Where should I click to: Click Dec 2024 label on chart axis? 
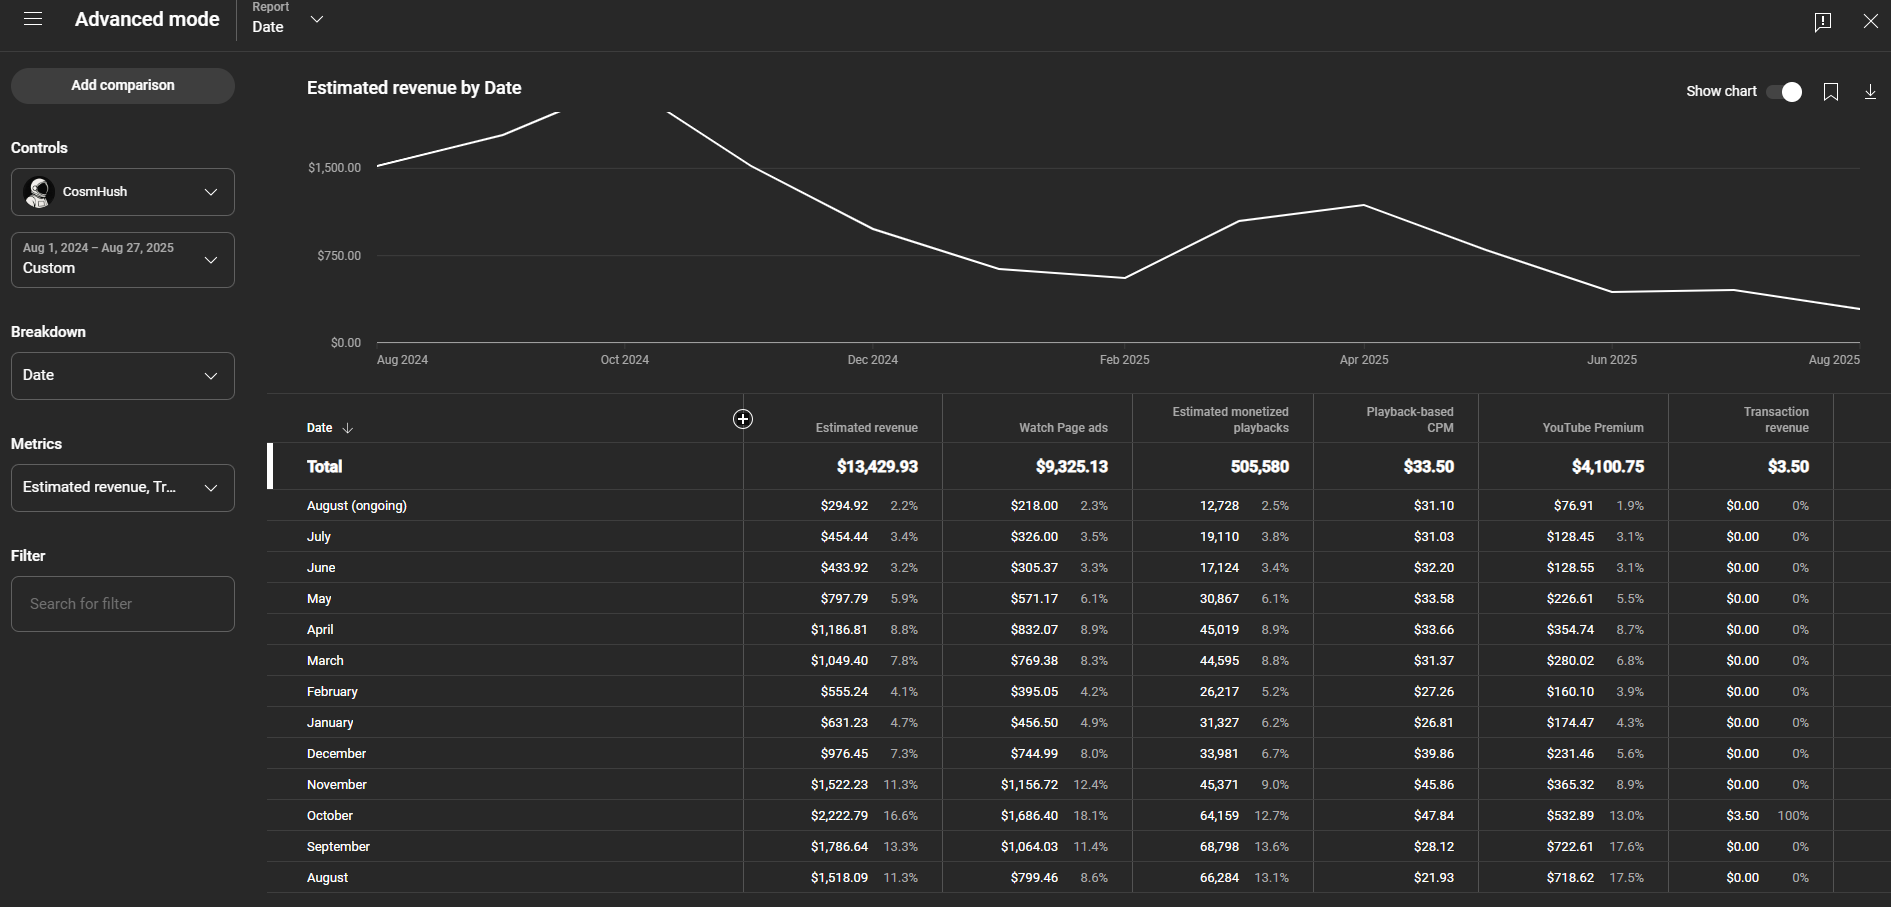872,360
